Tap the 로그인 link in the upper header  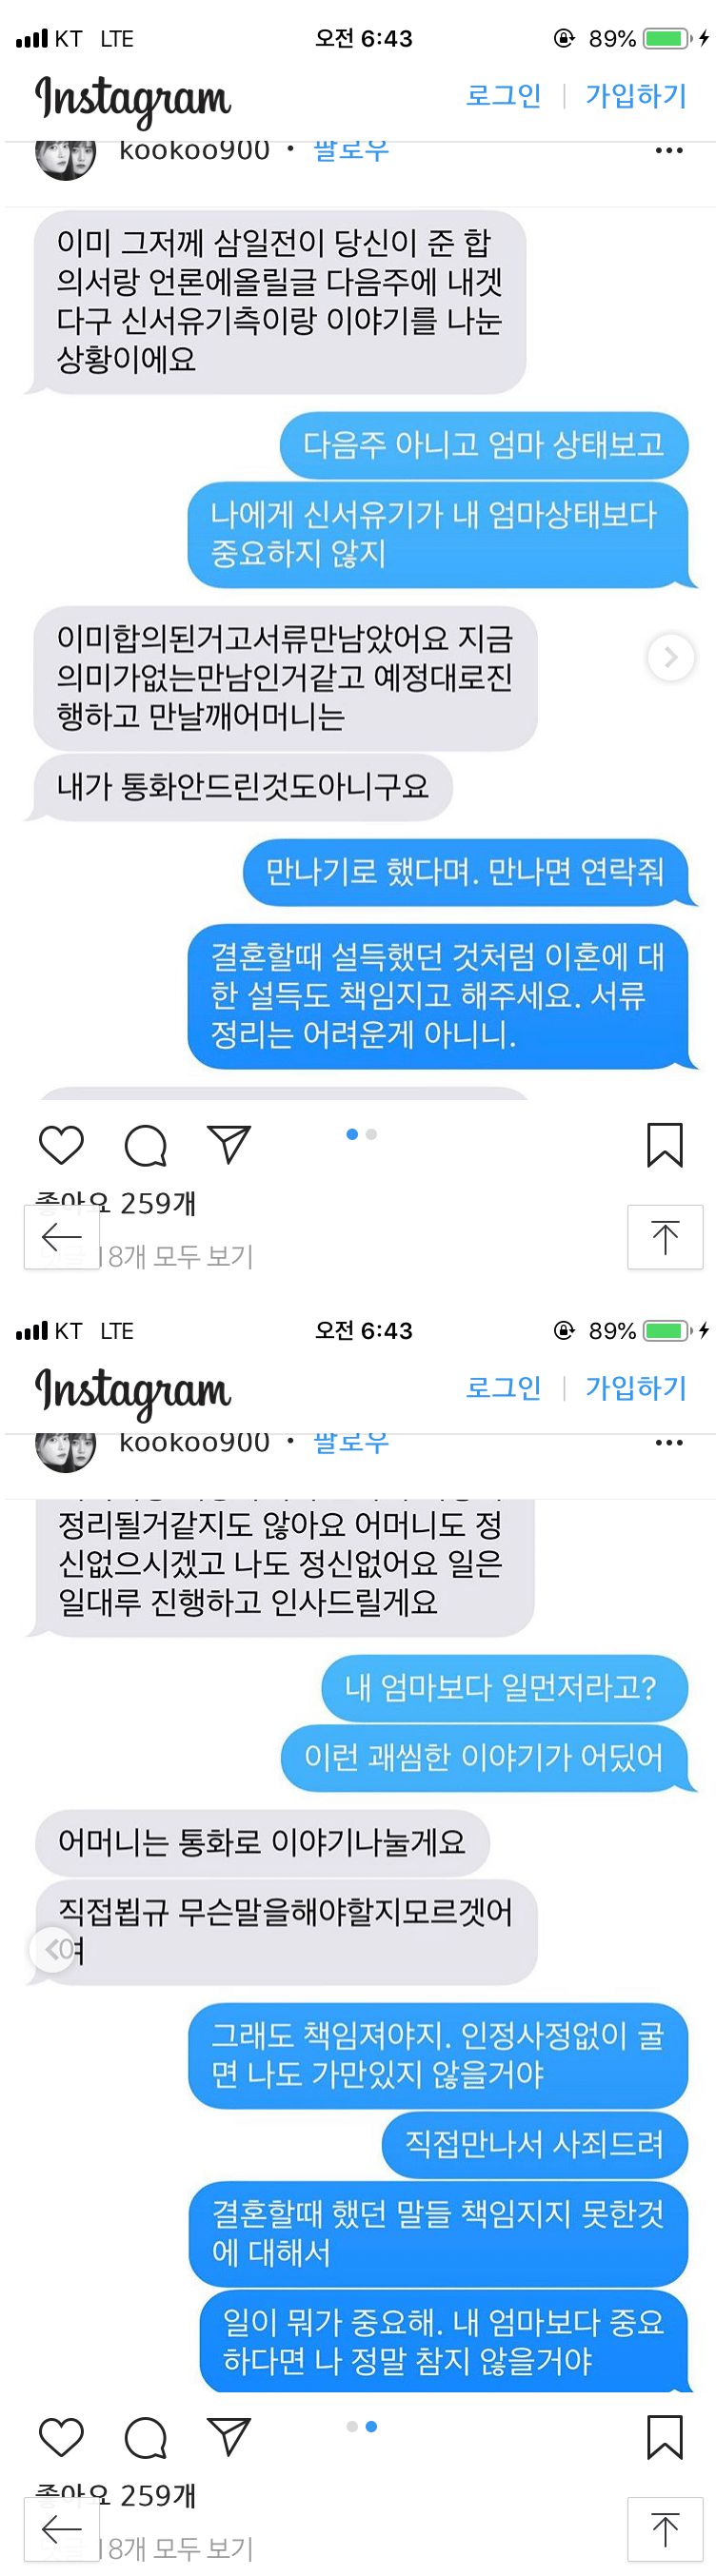(503, 96)
